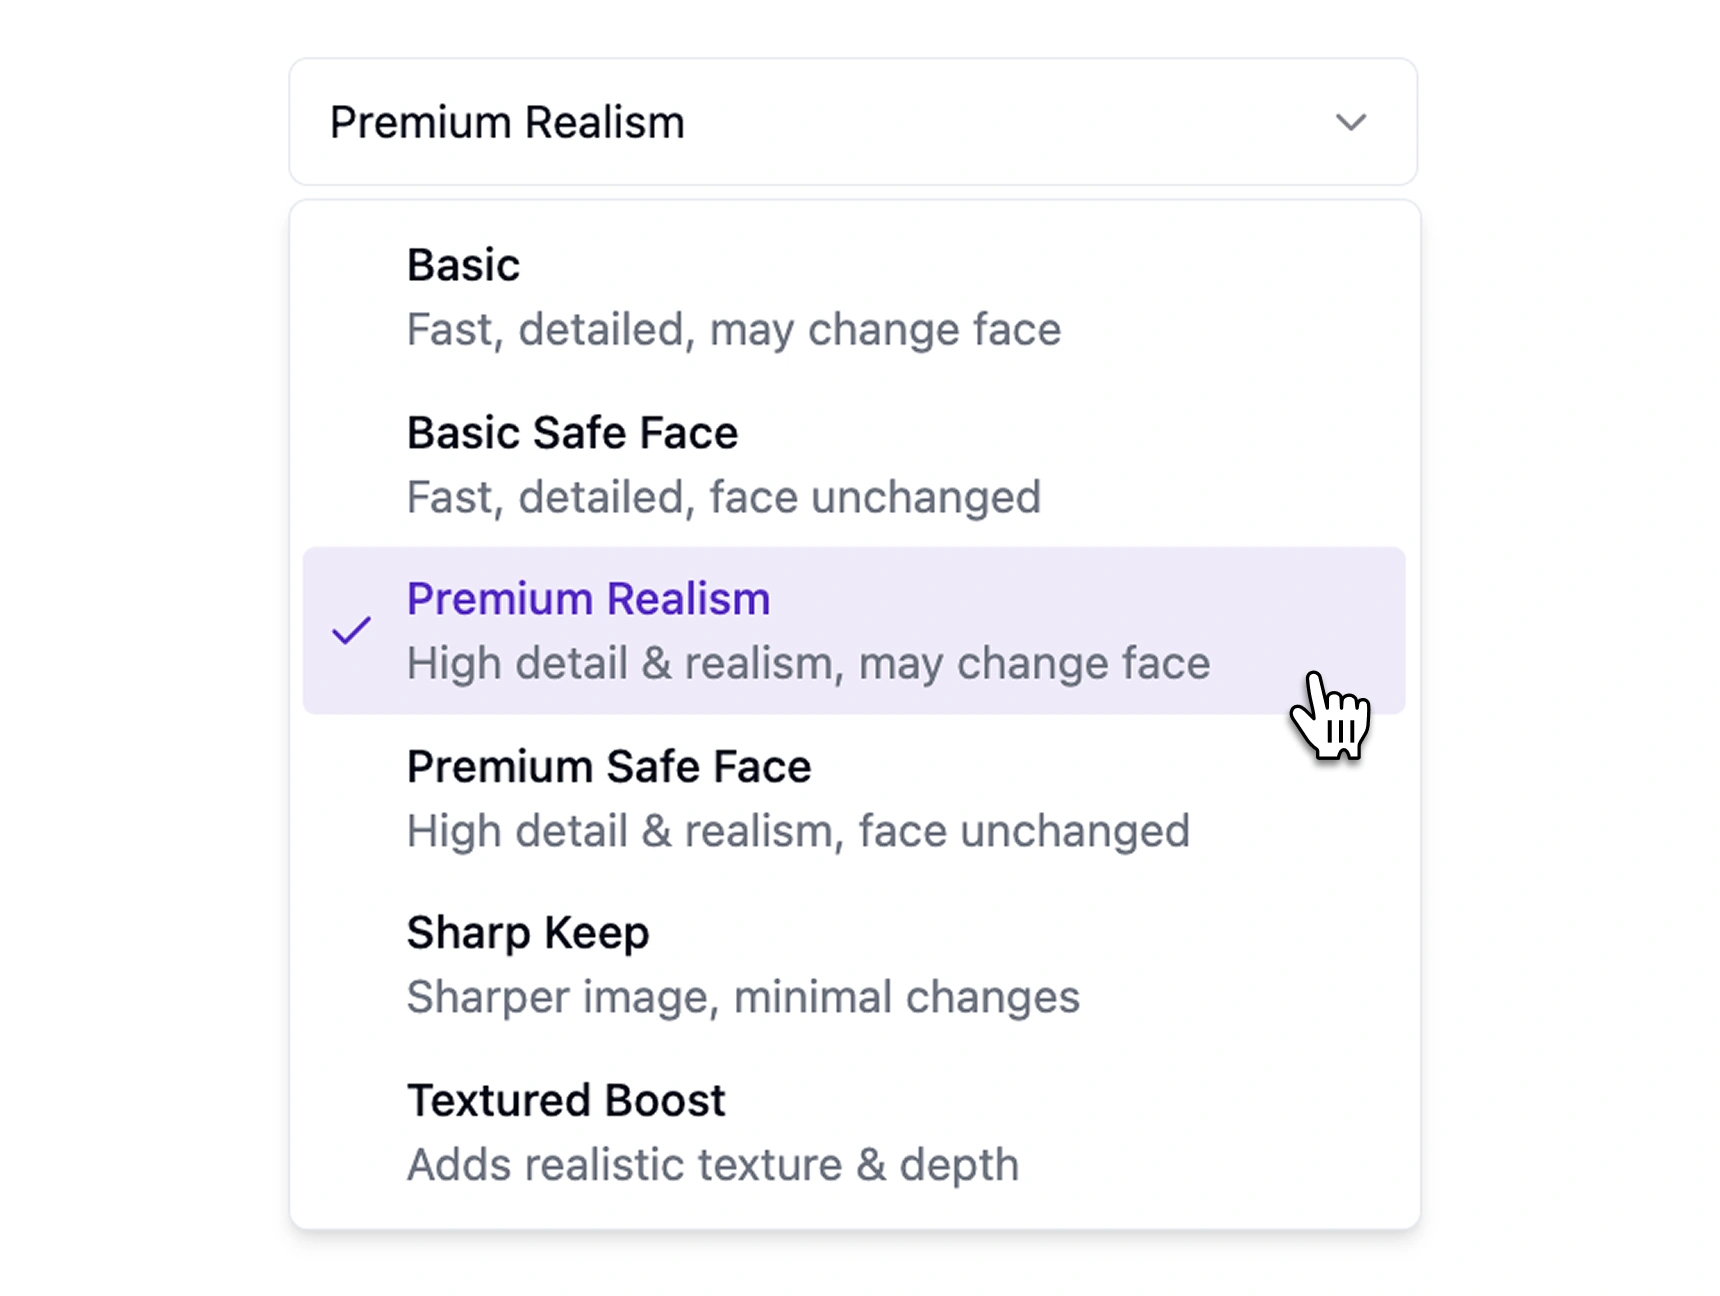1720x1296 pixels.
Task: Click the selected value text in the closed dropdown header
Action: (x=507, y=123)
